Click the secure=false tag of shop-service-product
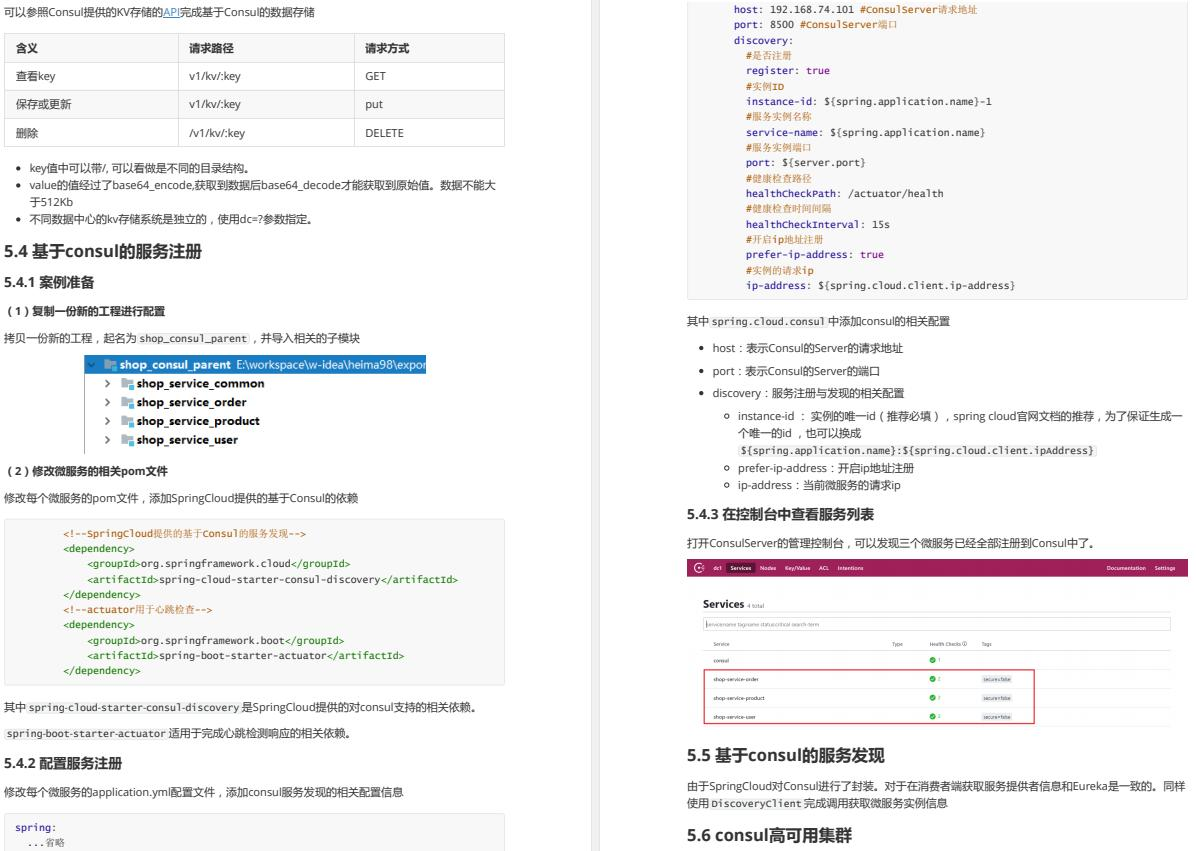The height and width of the screenshot is (851, 1196). click(x=996, y=698)
